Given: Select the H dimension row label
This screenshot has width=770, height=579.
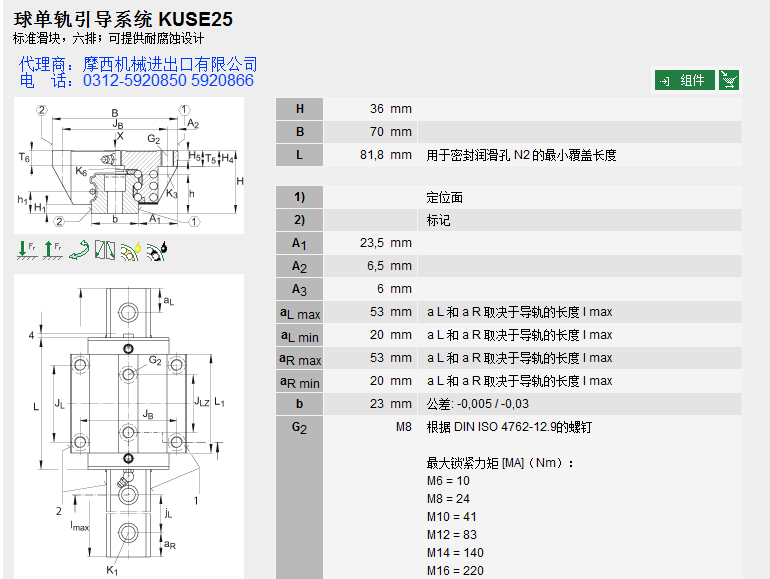Looking at the screenshot, I should (x=299, y=109).
